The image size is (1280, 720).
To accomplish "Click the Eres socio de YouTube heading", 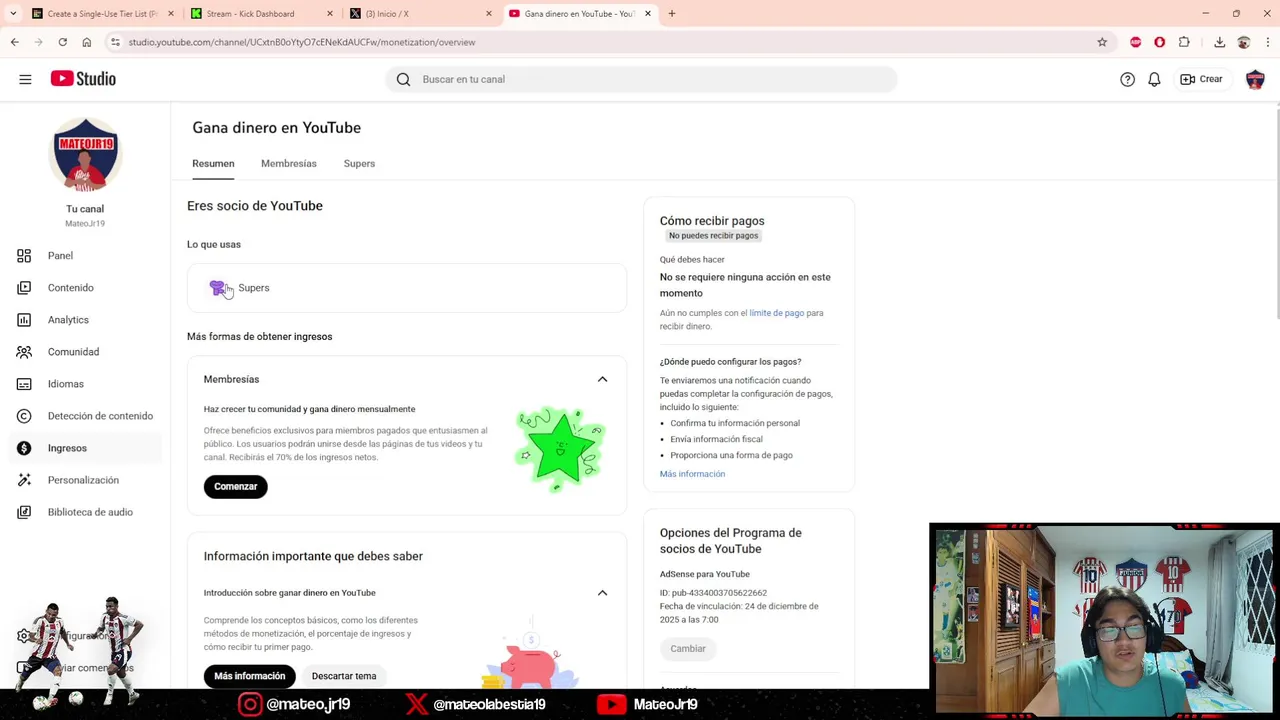I will [255, 206].
